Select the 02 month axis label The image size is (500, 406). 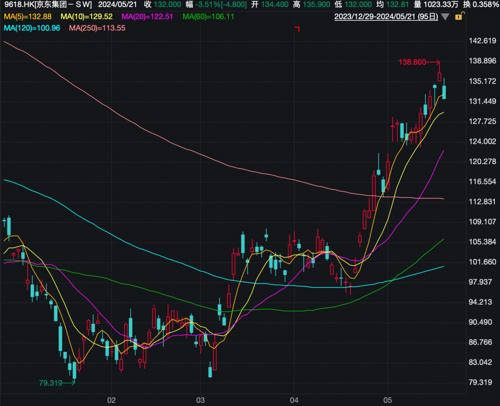tap(111, 400)
